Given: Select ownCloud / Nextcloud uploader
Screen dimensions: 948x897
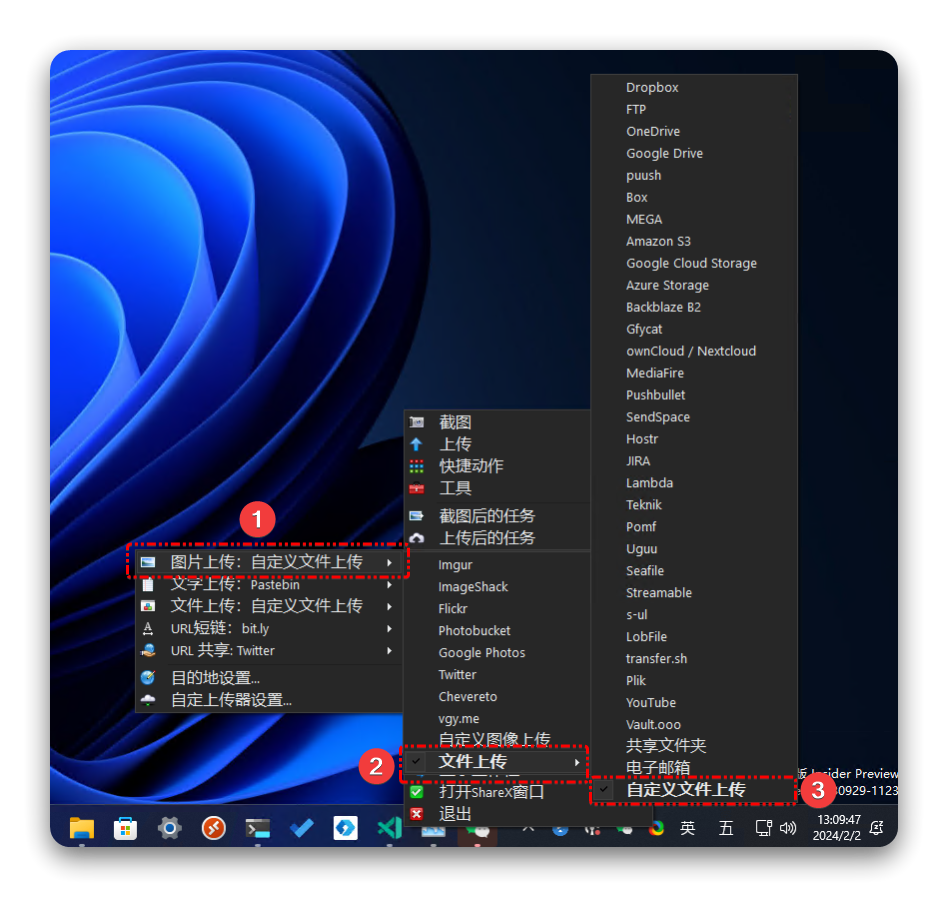Looking at the screenshot, I should (690, 351).
